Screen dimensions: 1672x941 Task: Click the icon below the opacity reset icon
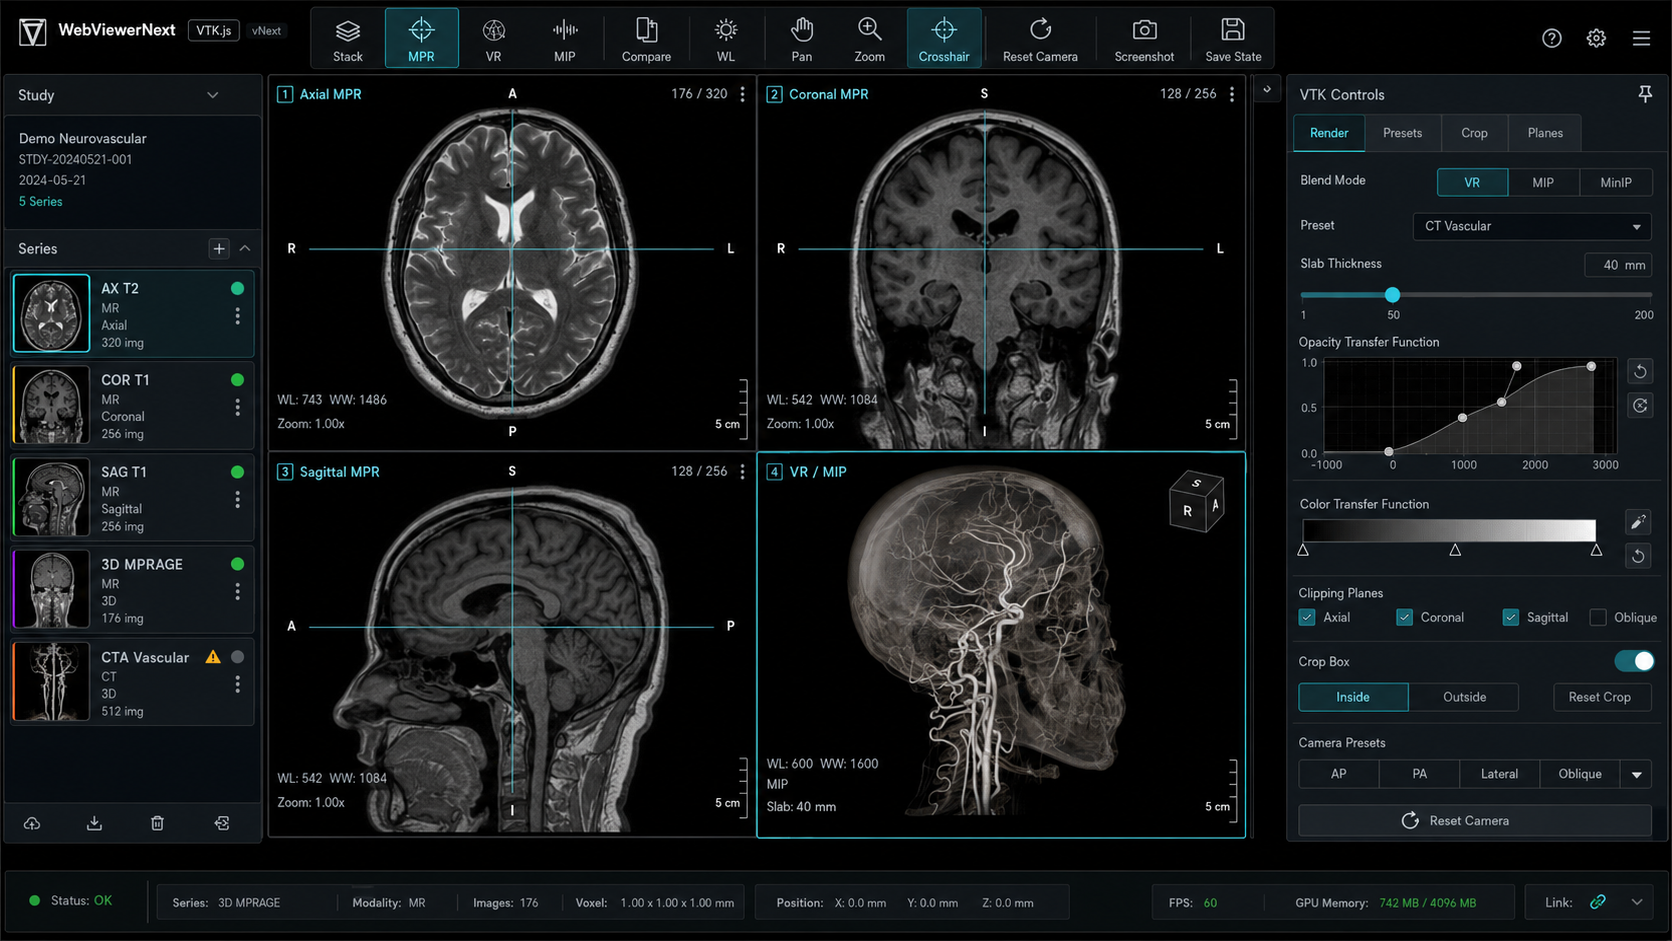tap(1640, 405)
